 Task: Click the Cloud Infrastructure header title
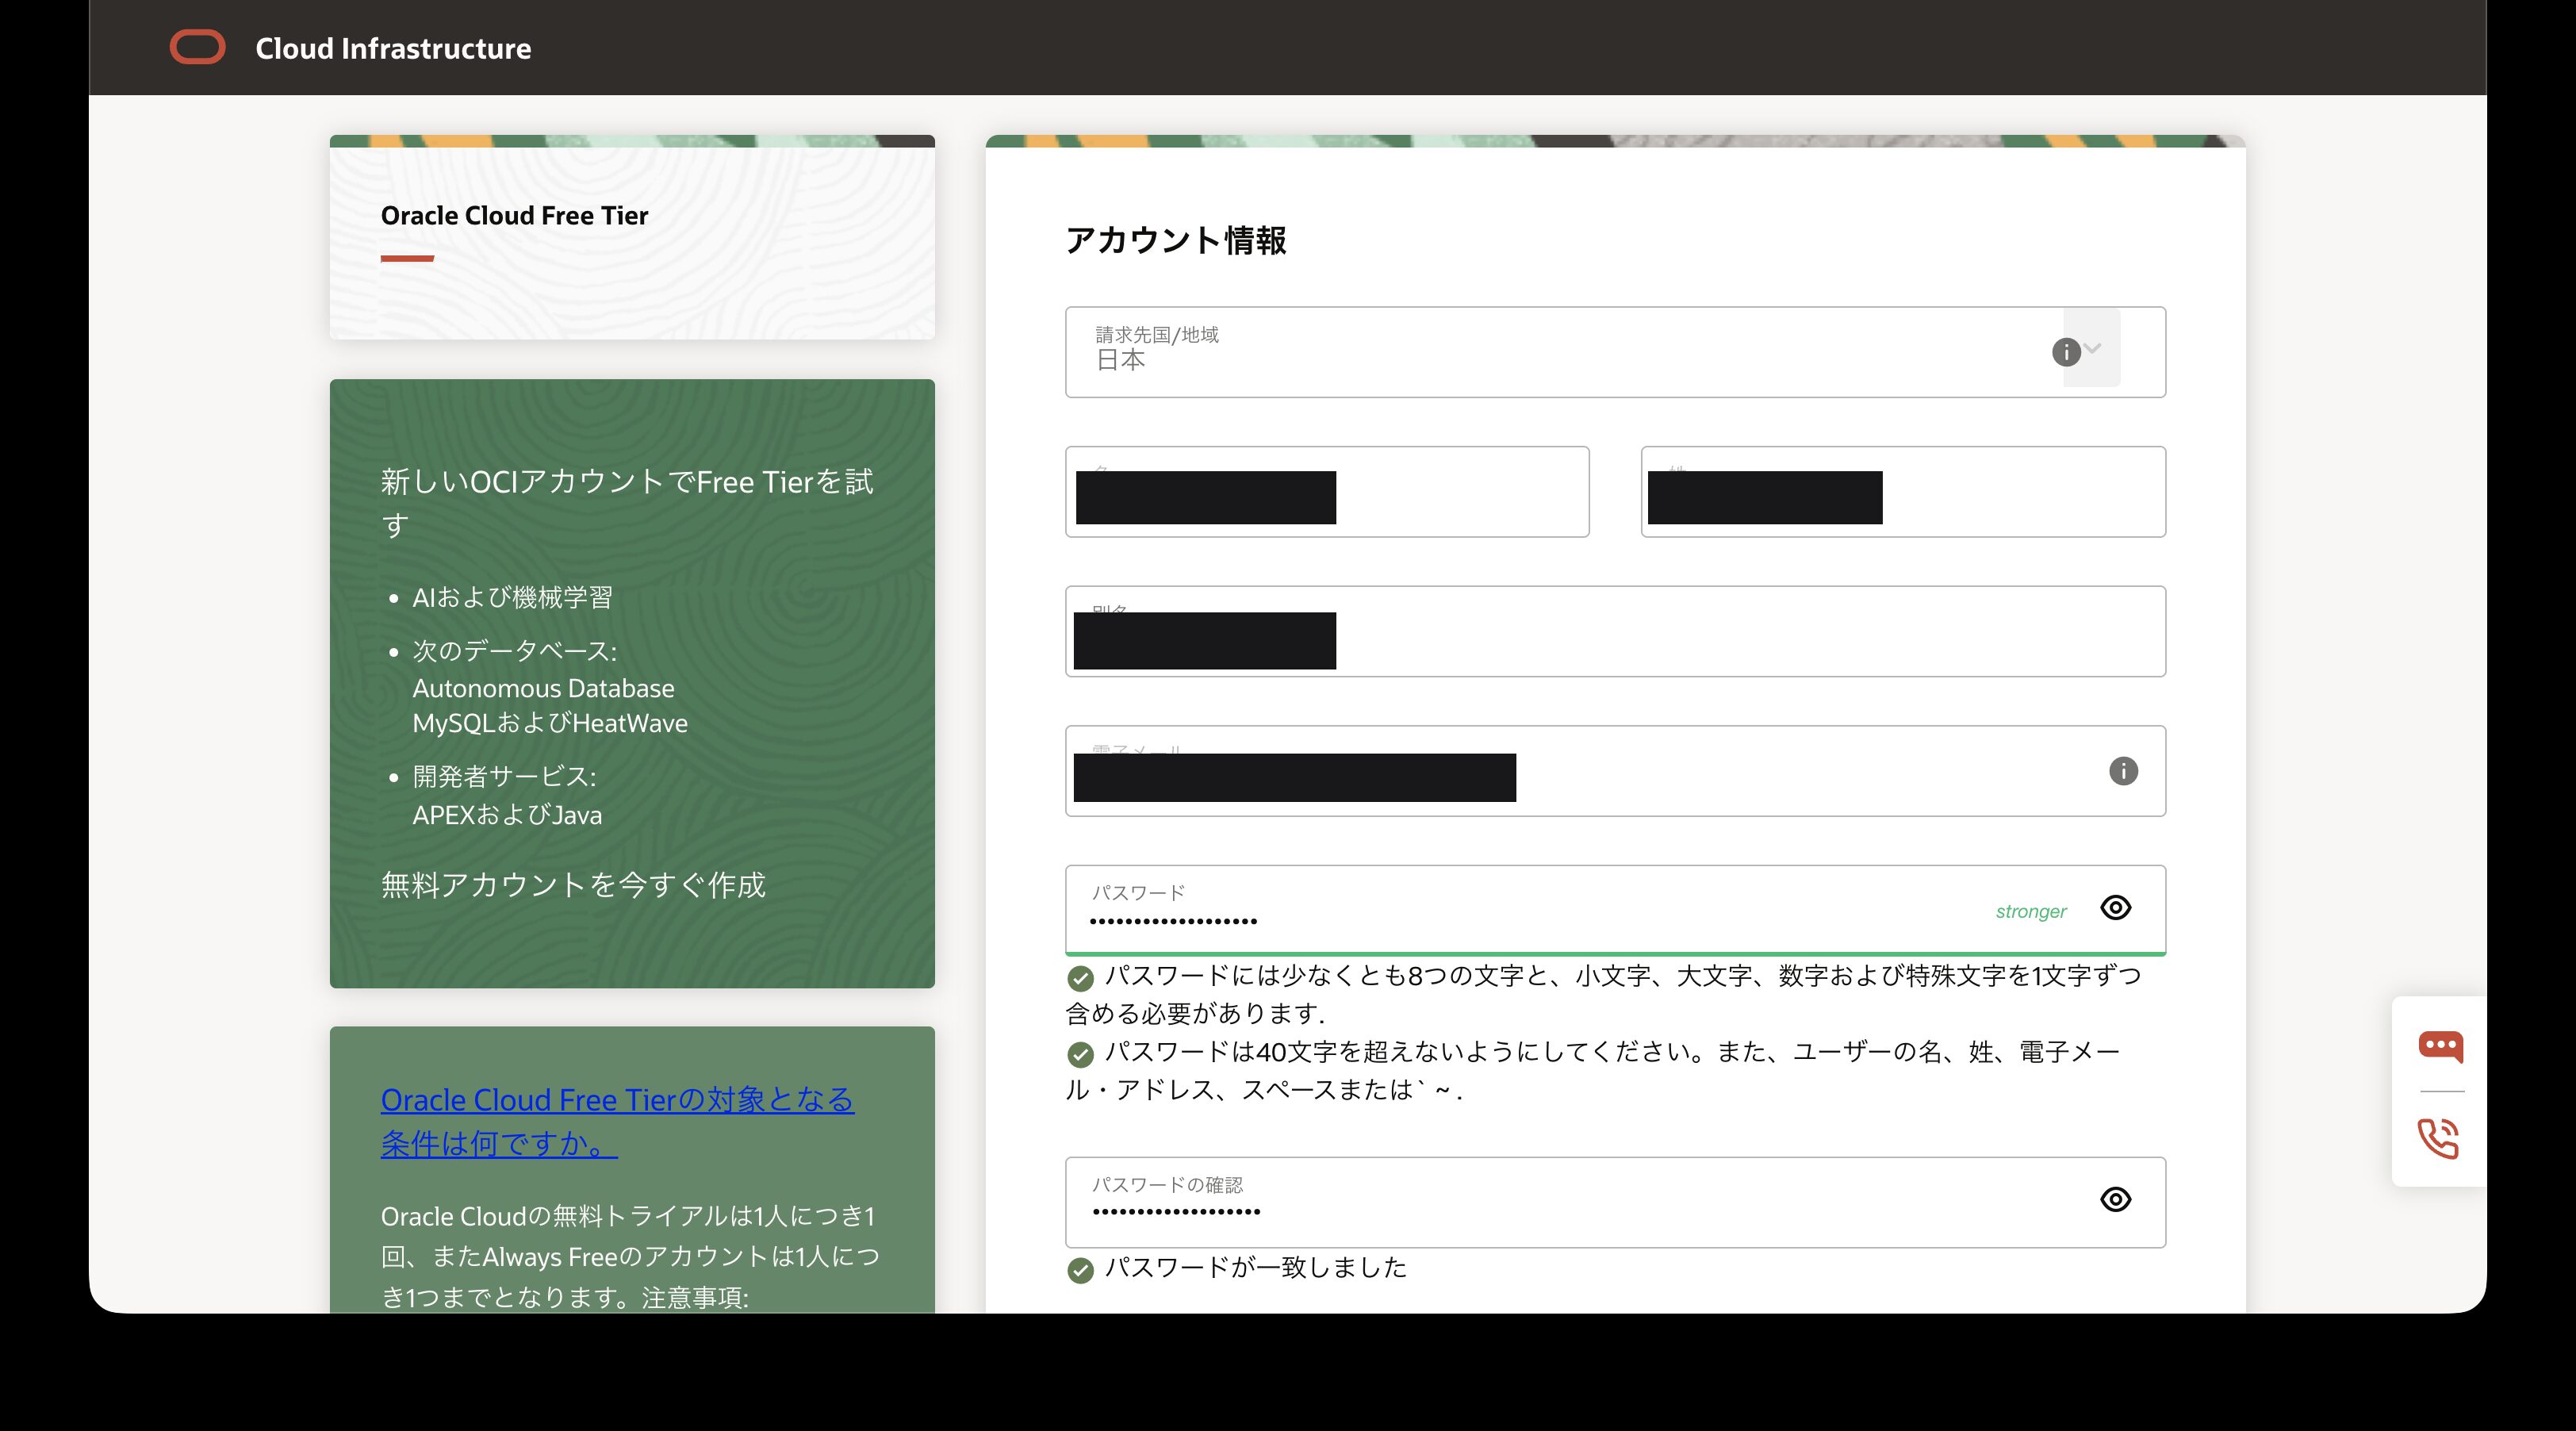(x=393, y=48)
